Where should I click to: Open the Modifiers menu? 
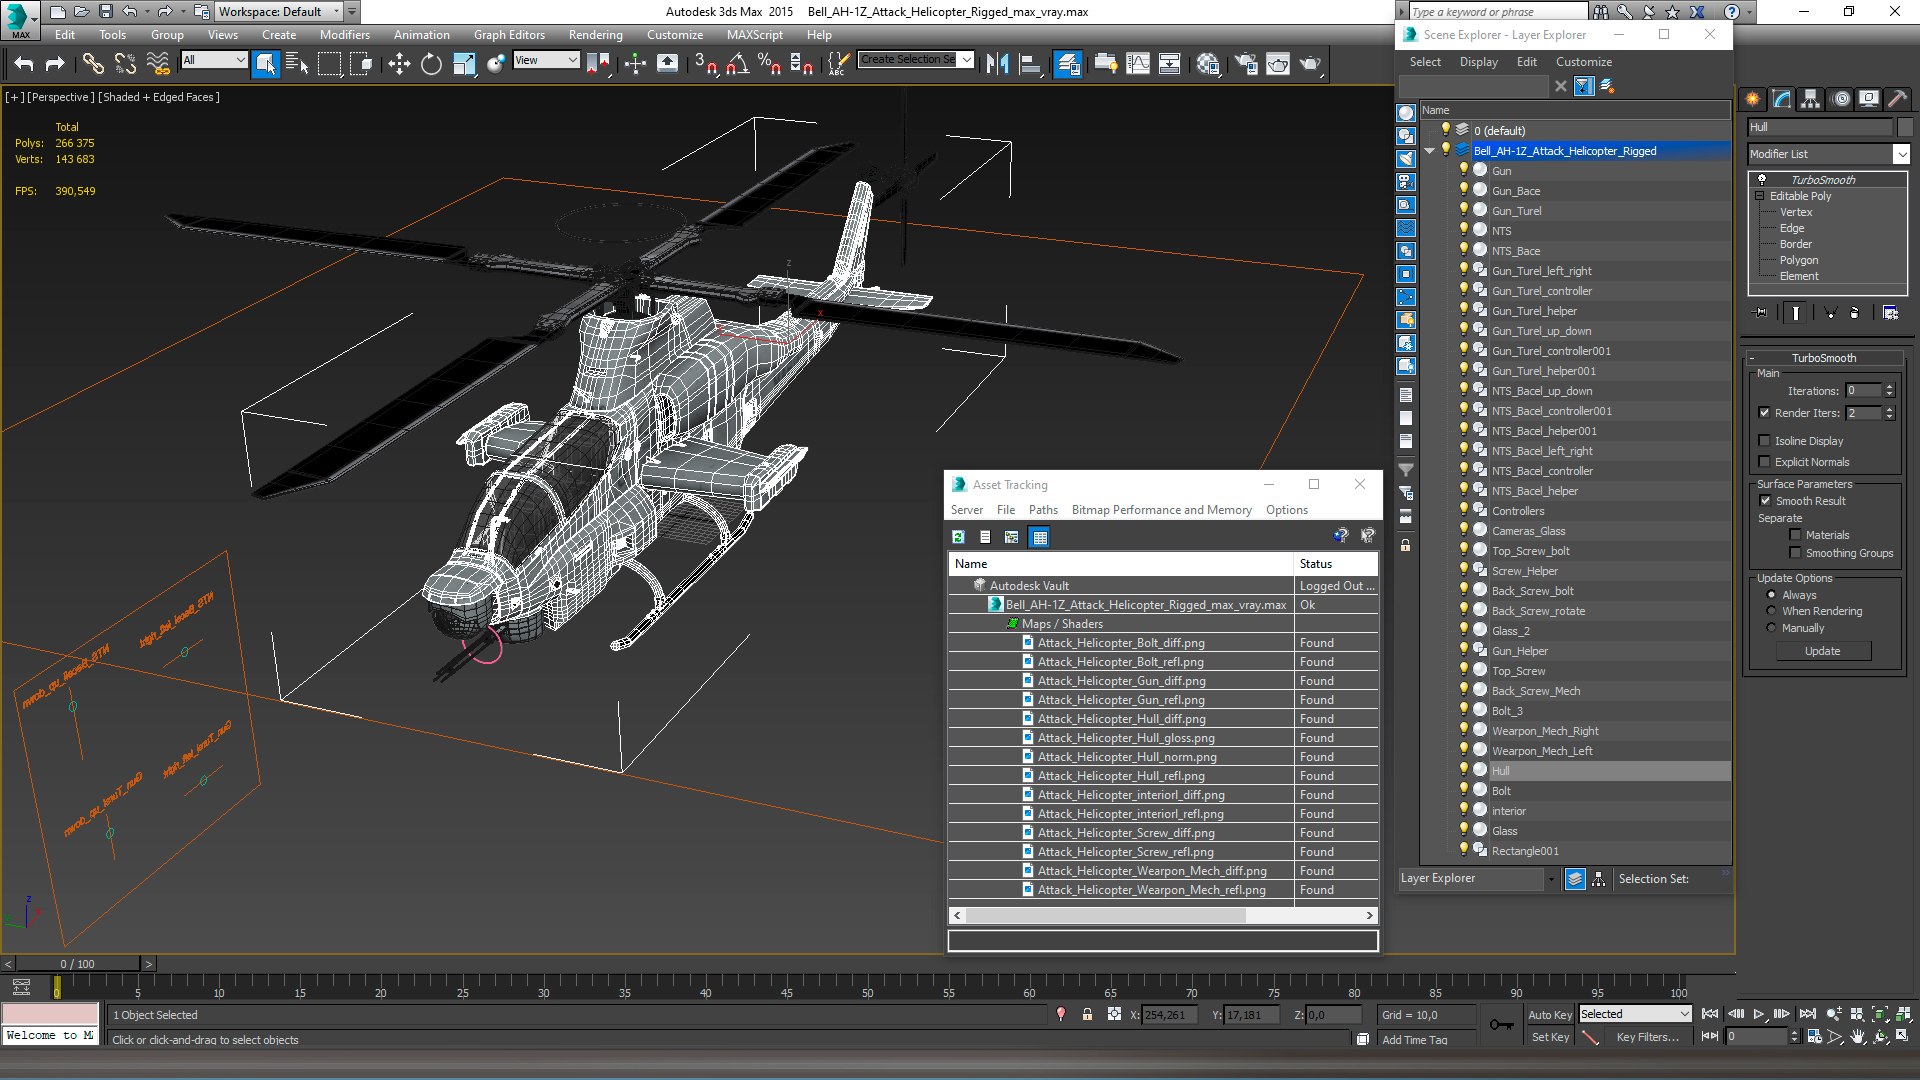click(344, 34)
